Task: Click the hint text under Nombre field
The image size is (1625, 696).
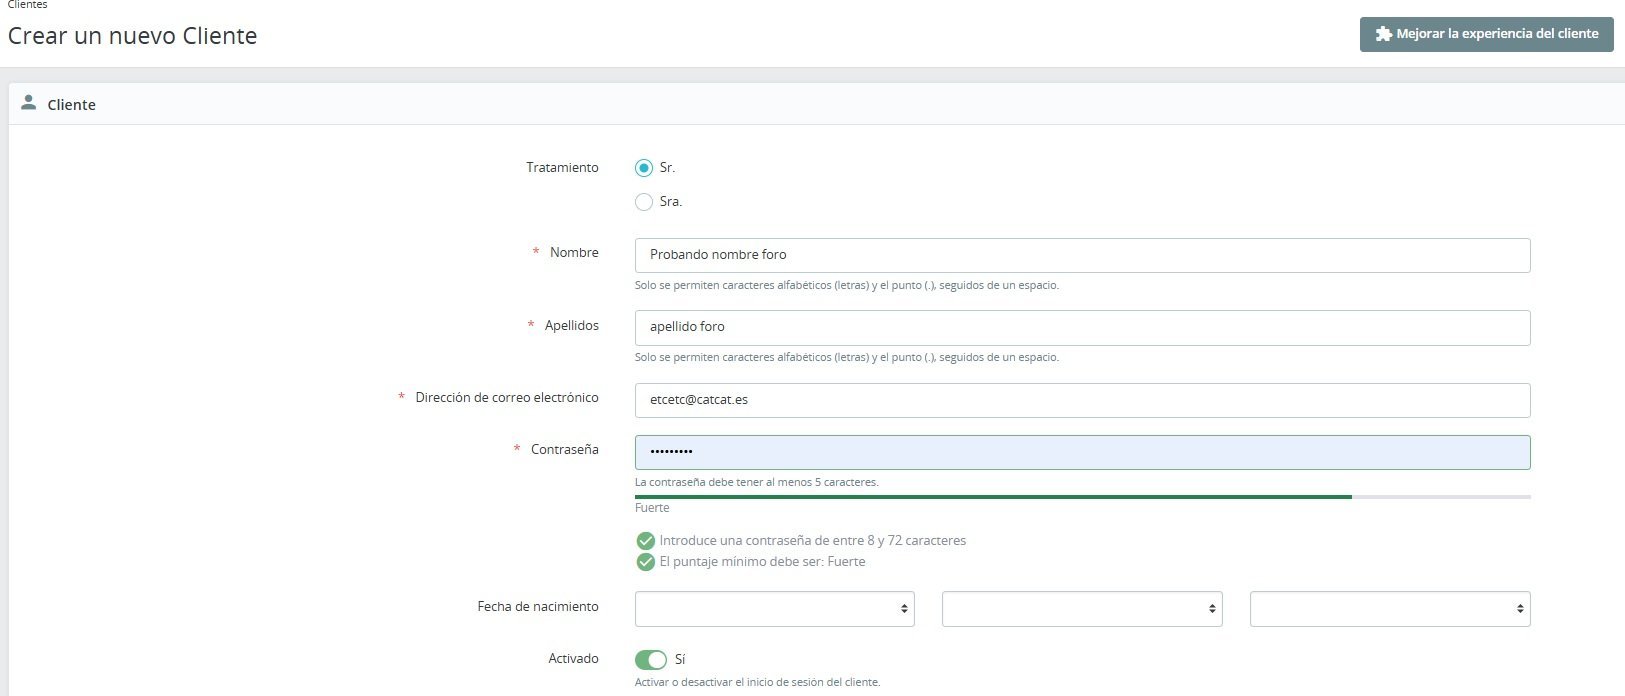Action: (x=846, y=286)
